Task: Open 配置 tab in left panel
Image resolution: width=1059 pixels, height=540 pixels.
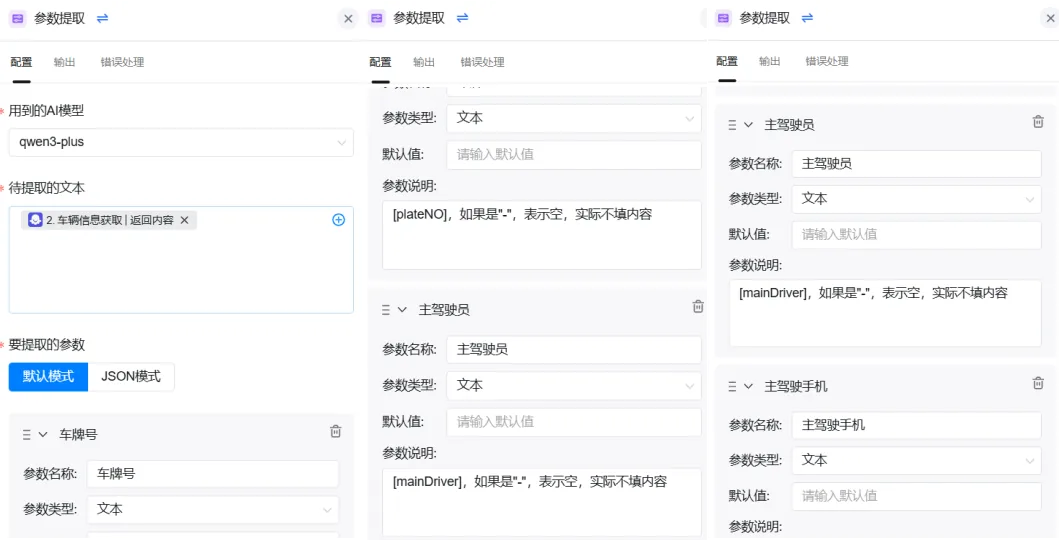Action: pos(21,62)
